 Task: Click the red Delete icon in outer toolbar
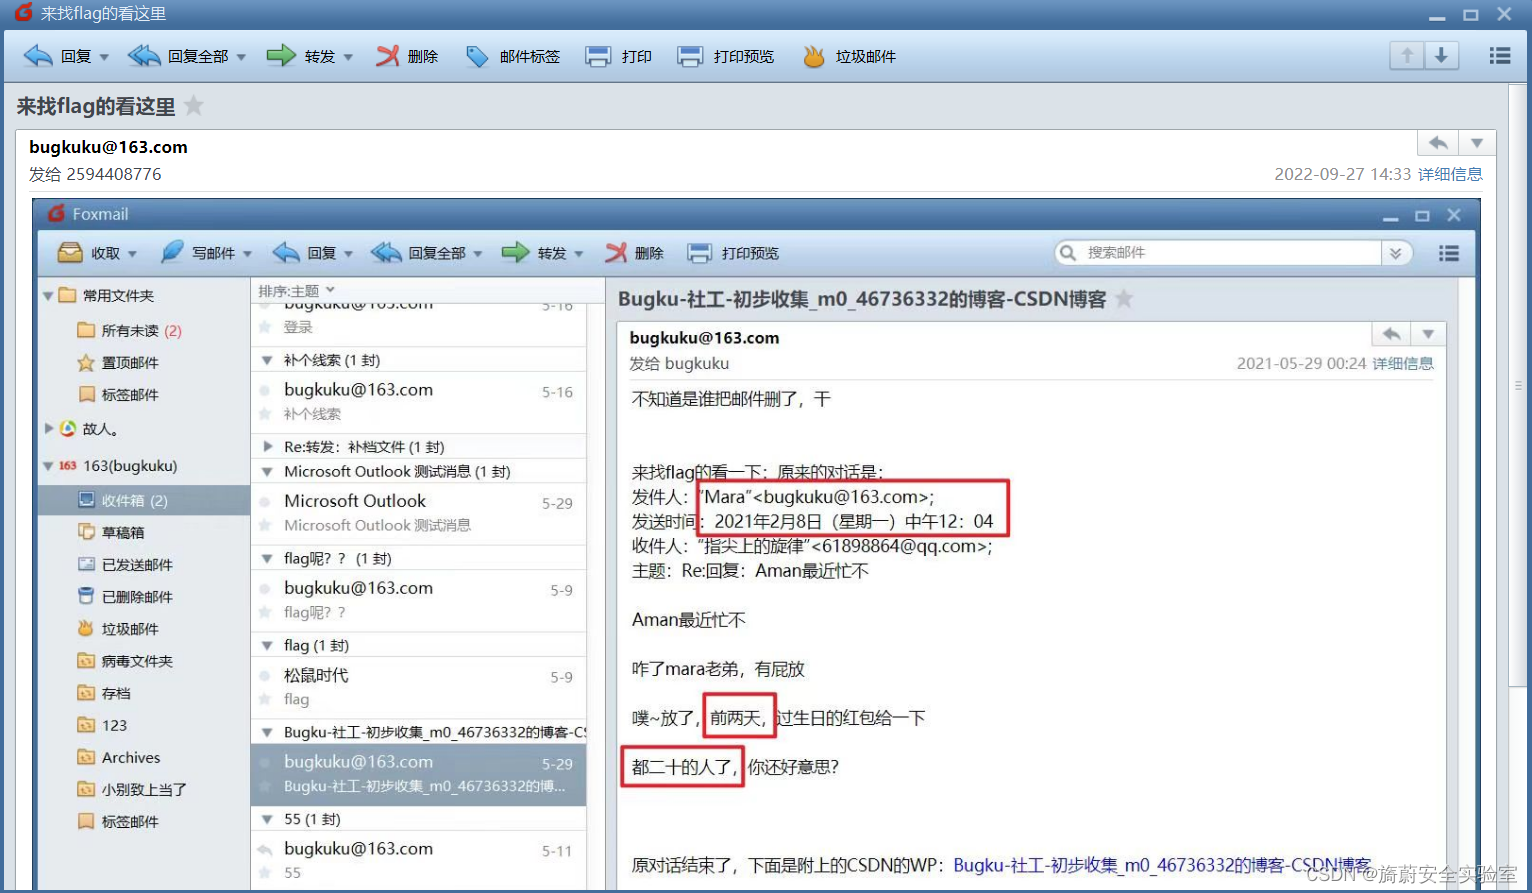click(388, 56)
